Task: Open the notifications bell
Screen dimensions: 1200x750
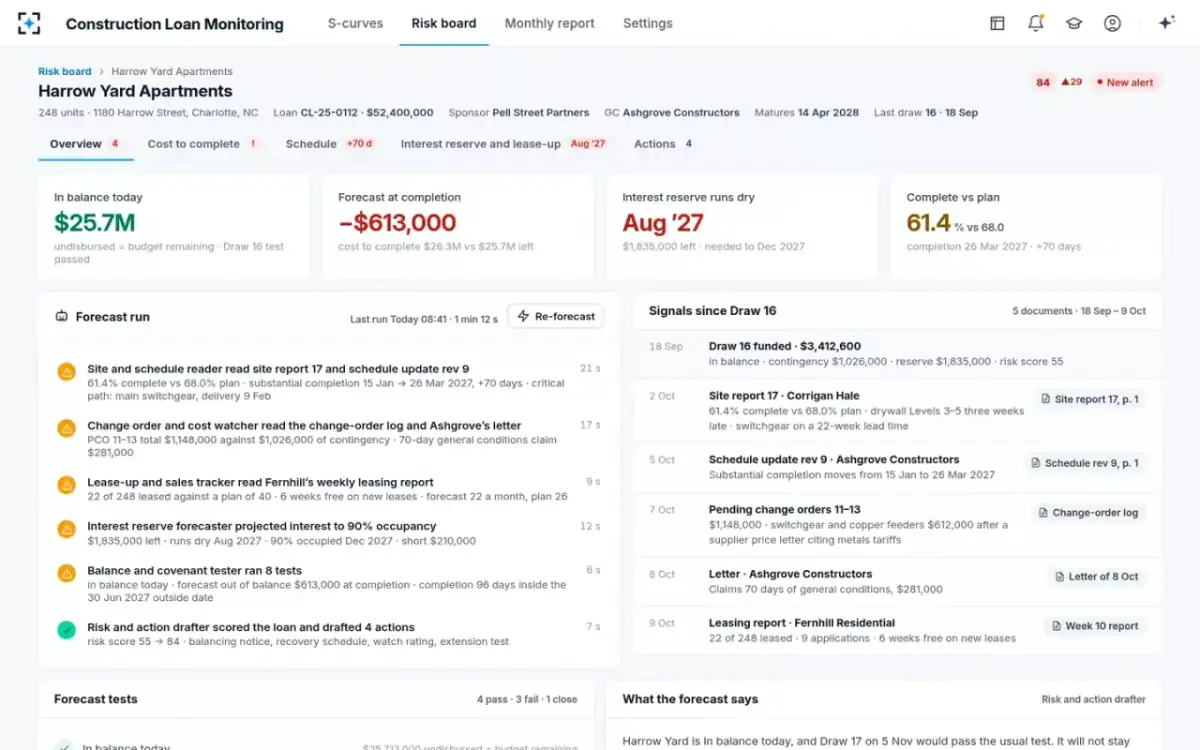Action: tap(1035, 23)
